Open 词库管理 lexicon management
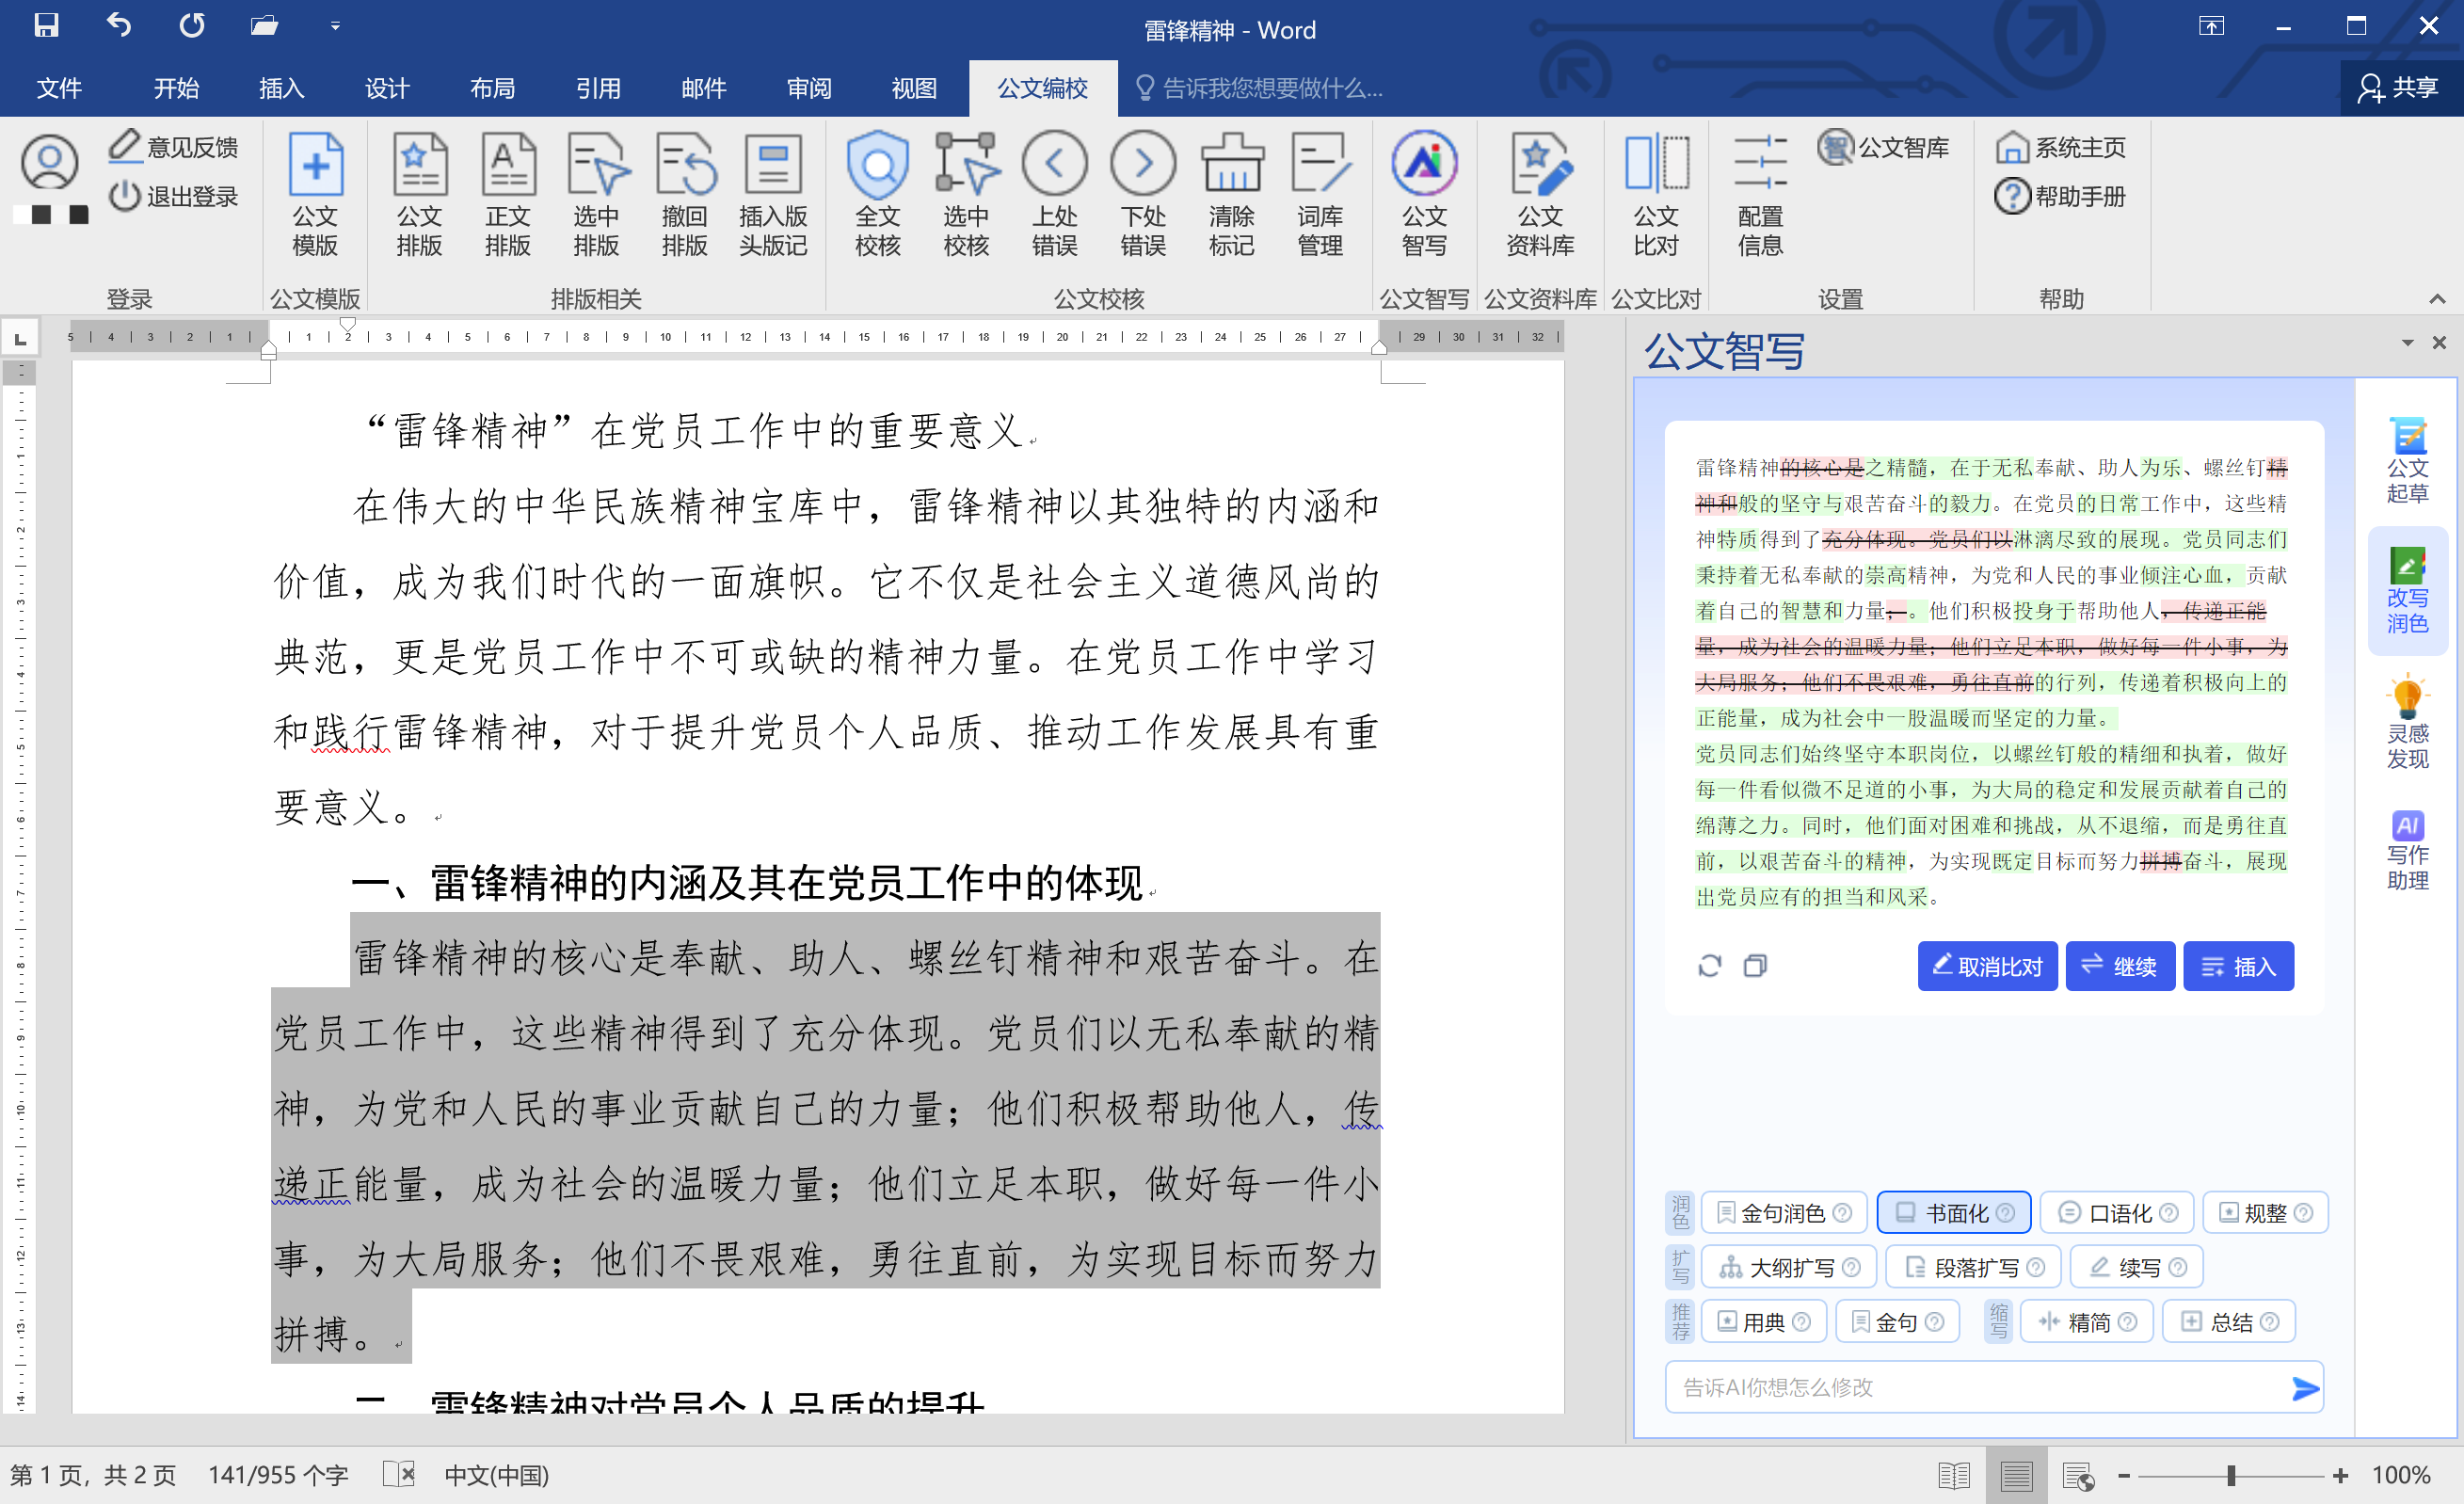This screenshot has height=1504, width=2464. [x=1320, y=195]
